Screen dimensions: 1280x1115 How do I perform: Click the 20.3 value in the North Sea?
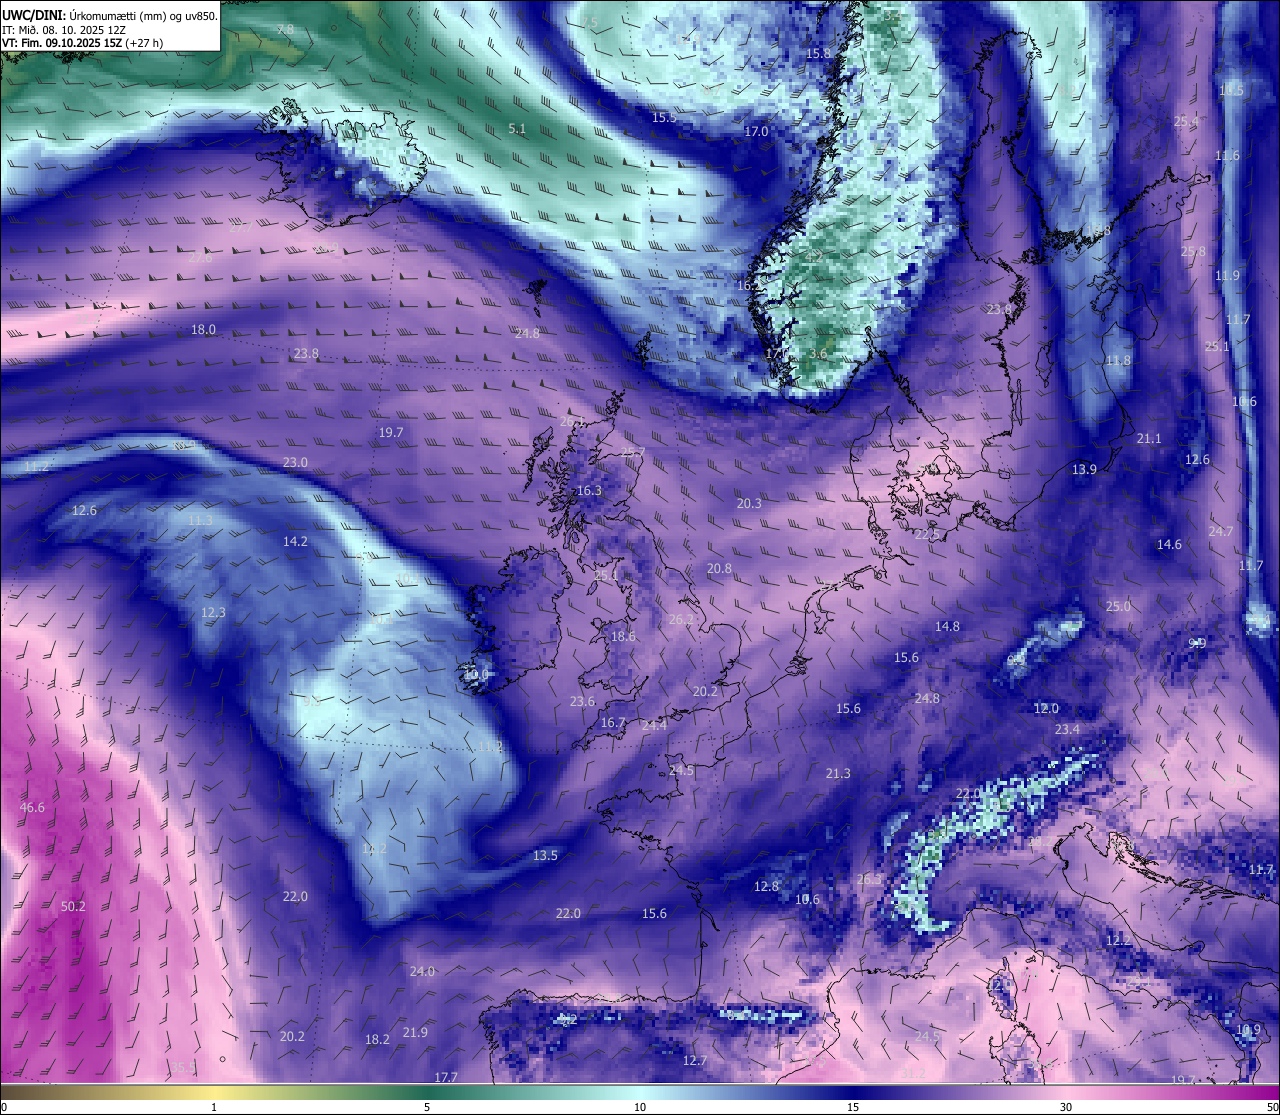coord(749,503)
